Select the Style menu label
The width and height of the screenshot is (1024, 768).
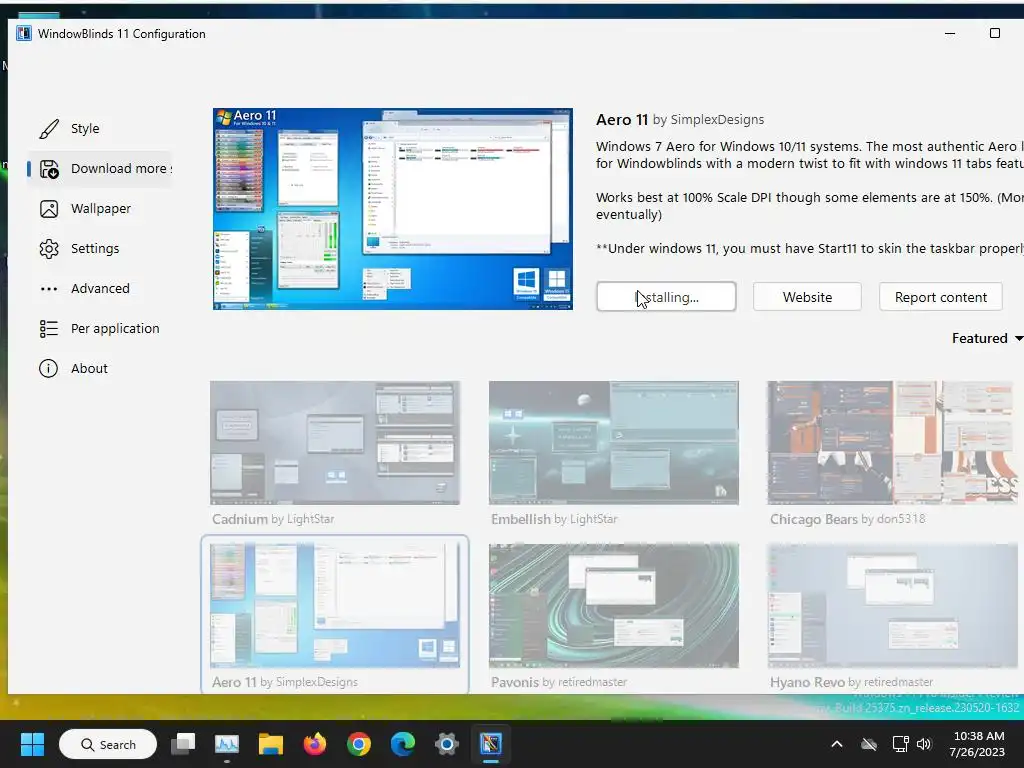pos(85,129)
